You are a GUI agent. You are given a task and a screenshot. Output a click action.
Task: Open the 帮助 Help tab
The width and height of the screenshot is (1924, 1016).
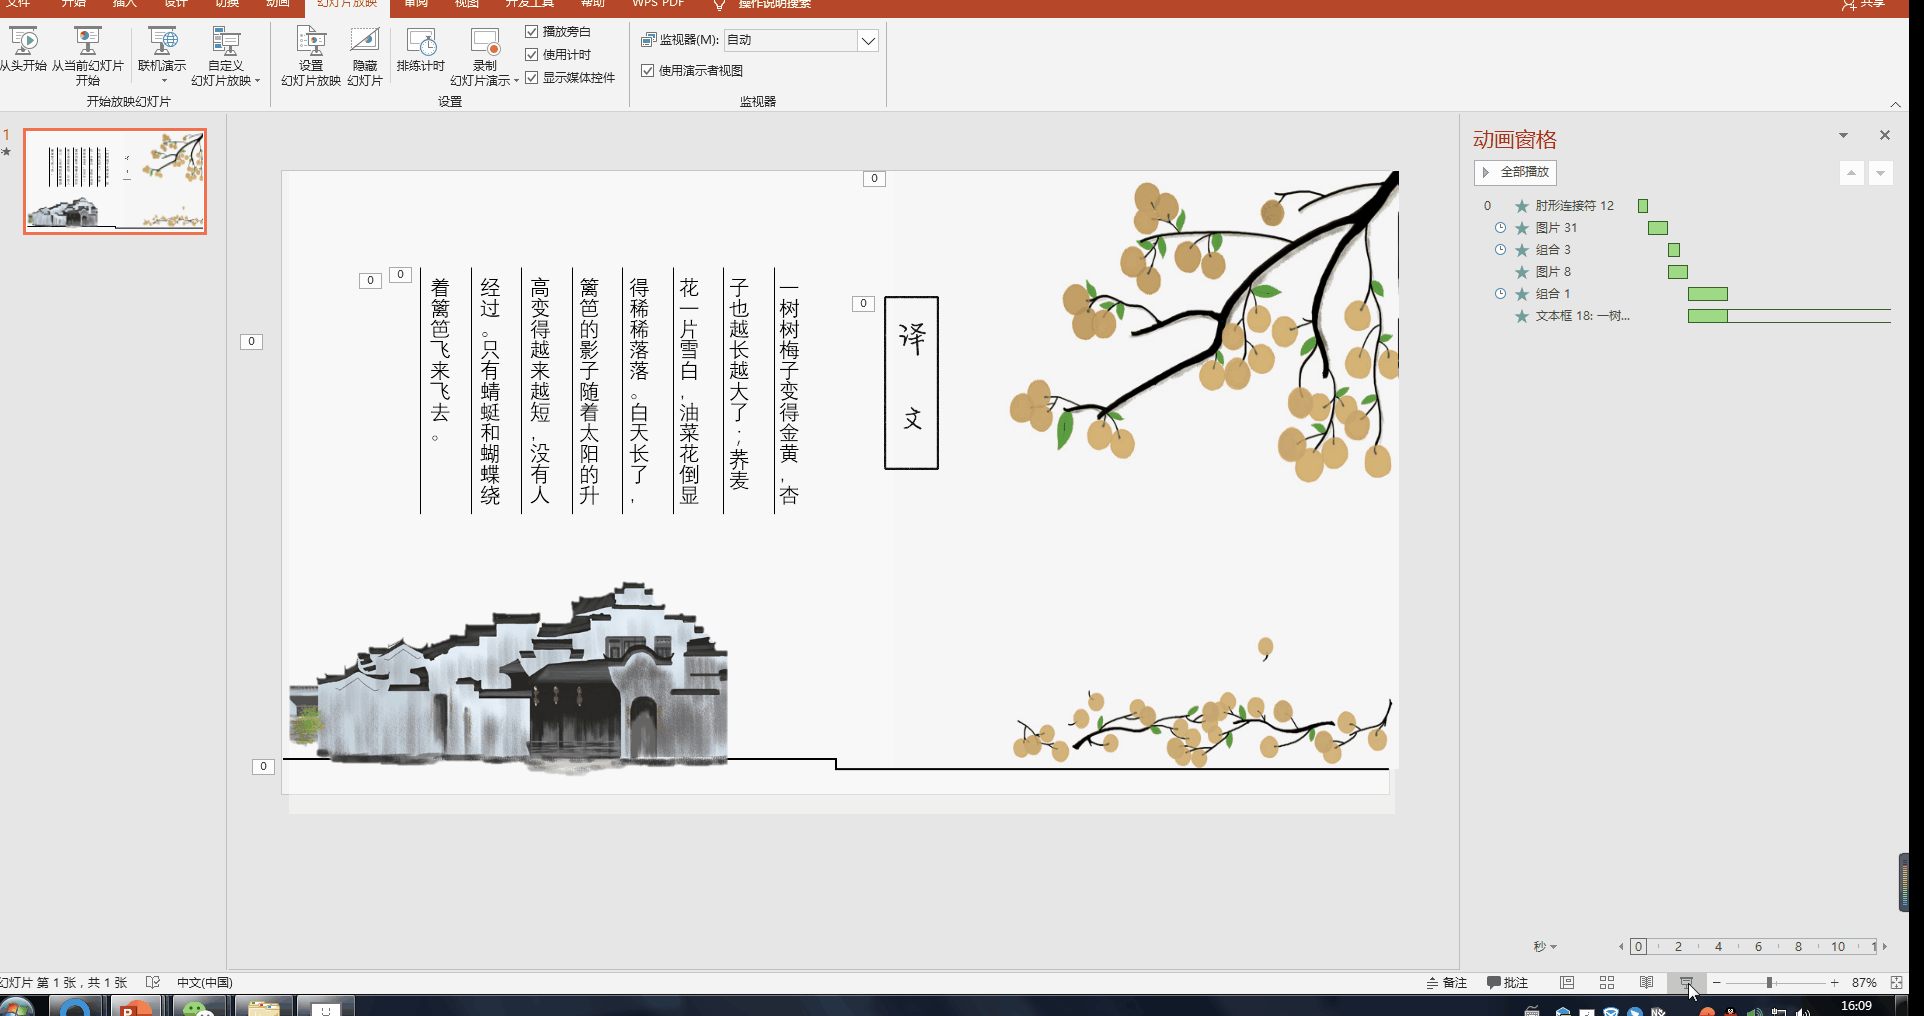pos(593,4)
